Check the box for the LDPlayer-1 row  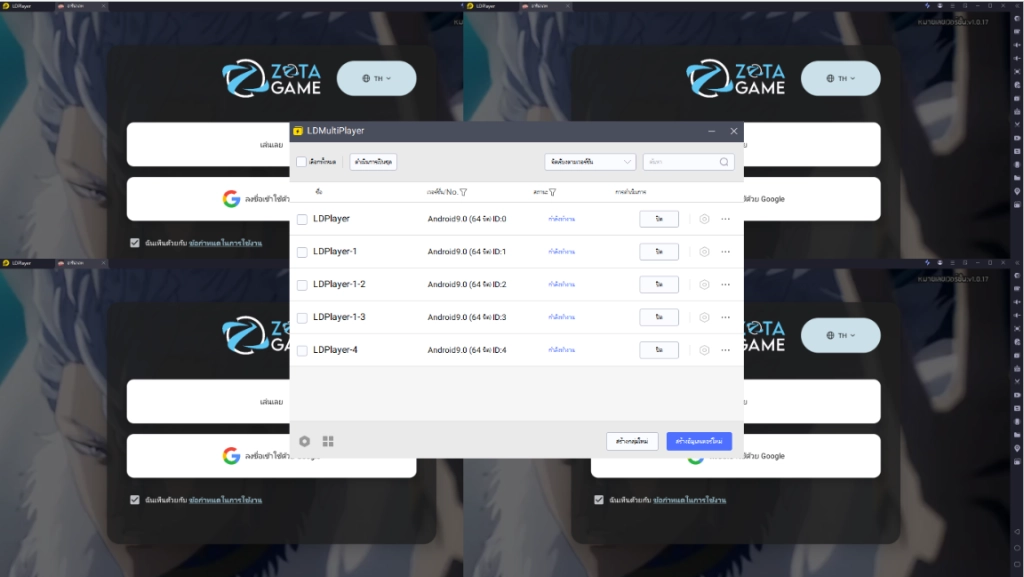pyautogui.click(x=302, y=252)
